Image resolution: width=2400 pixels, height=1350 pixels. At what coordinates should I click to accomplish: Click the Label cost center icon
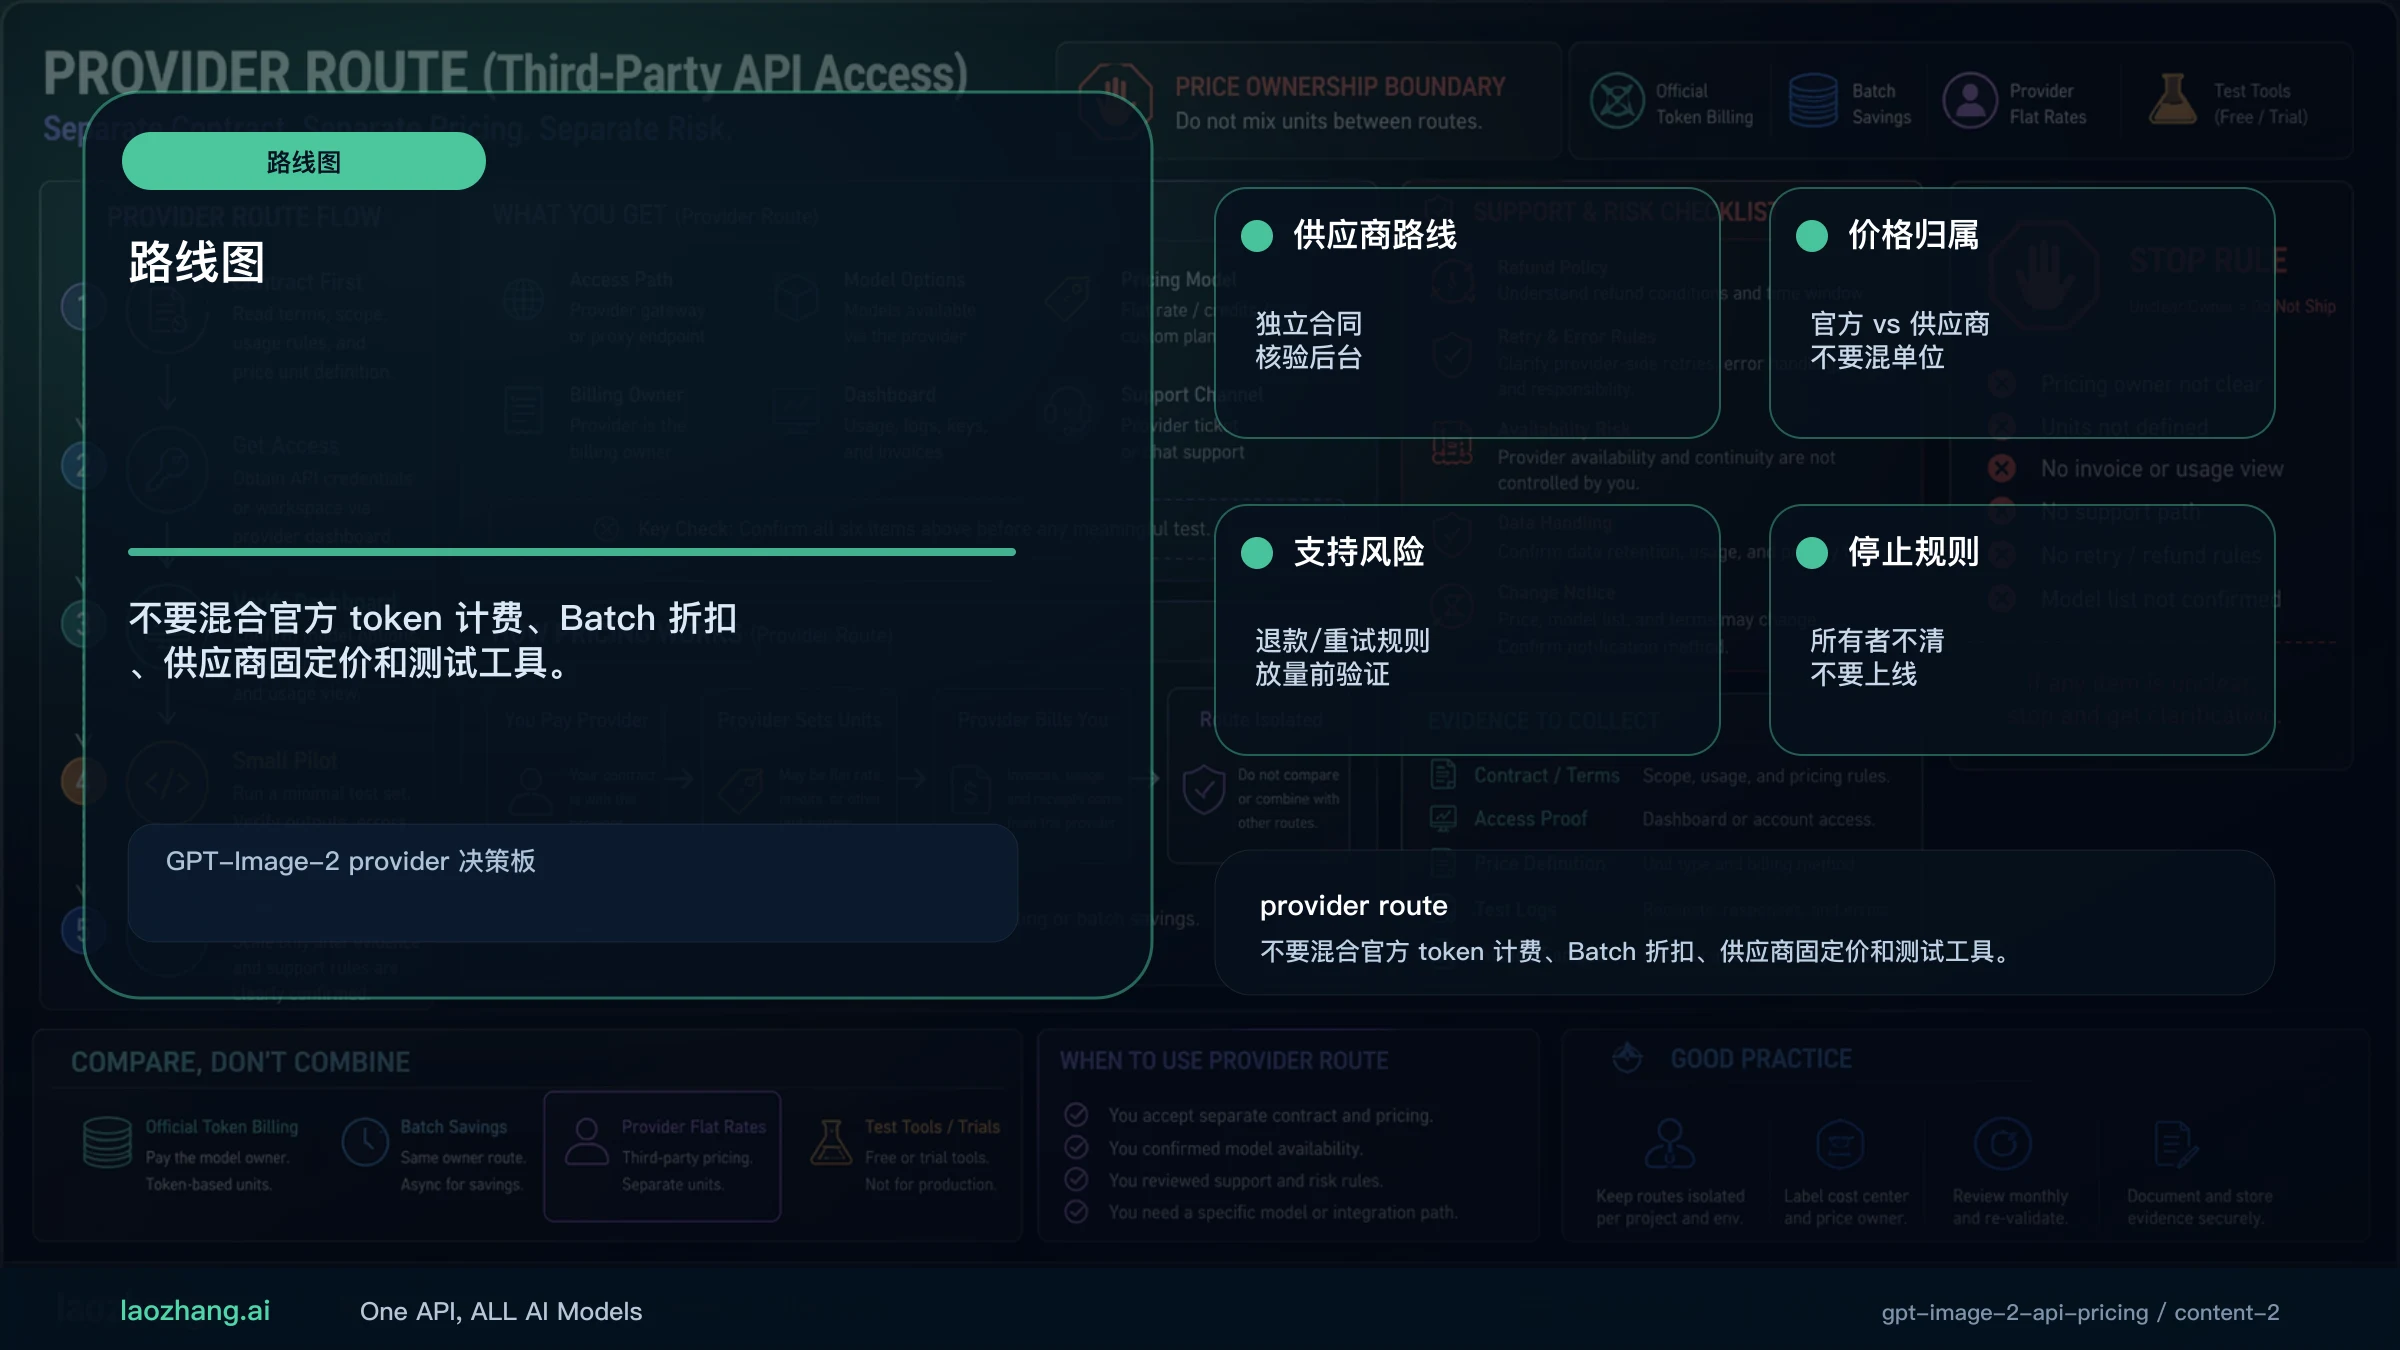pos(1840,1143)
